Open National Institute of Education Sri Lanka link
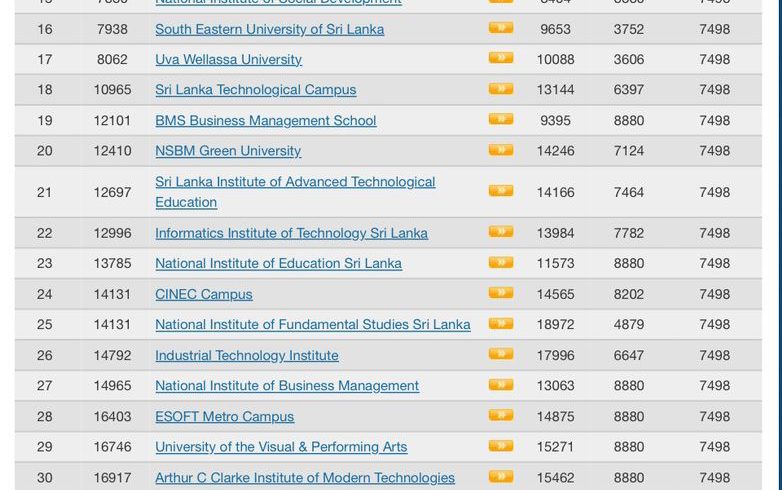Image resolution: width=782 pixels, height=490 pixels. 278,264
